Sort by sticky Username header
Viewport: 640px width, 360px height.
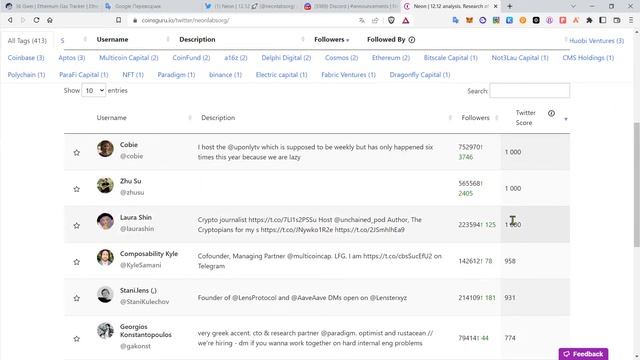[x=112, y=40]
